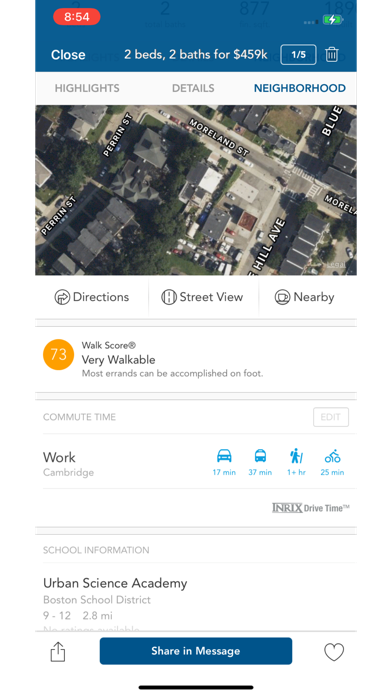
Task: Open the satellite map view
Action: click(x=196, y=190)
